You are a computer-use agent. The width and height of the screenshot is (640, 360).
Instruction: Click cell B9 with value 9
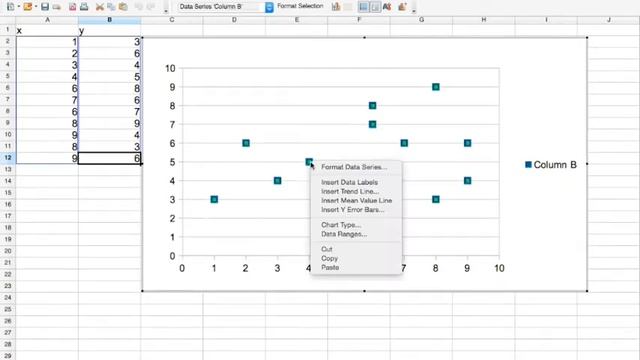click(109, 123)
